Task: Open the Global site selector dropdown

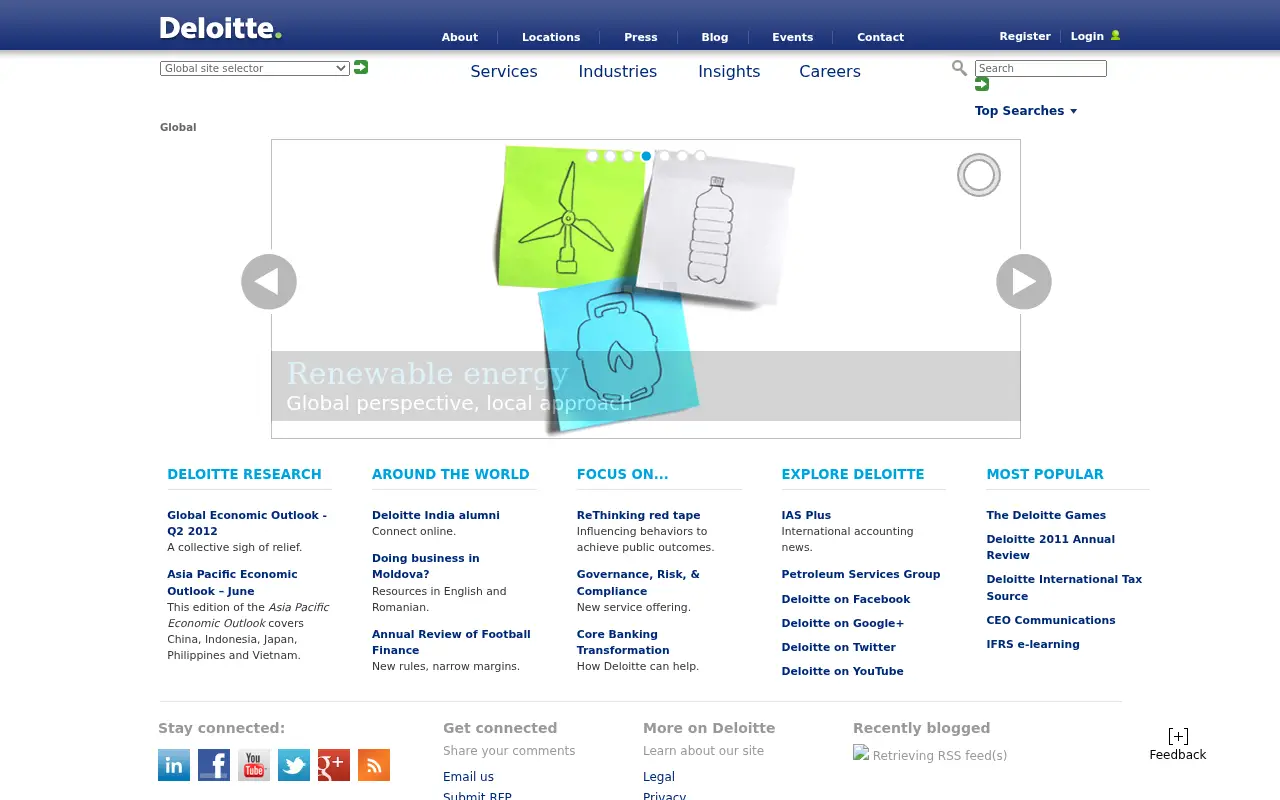Action: pyautogui.click(x=255, y=68)
